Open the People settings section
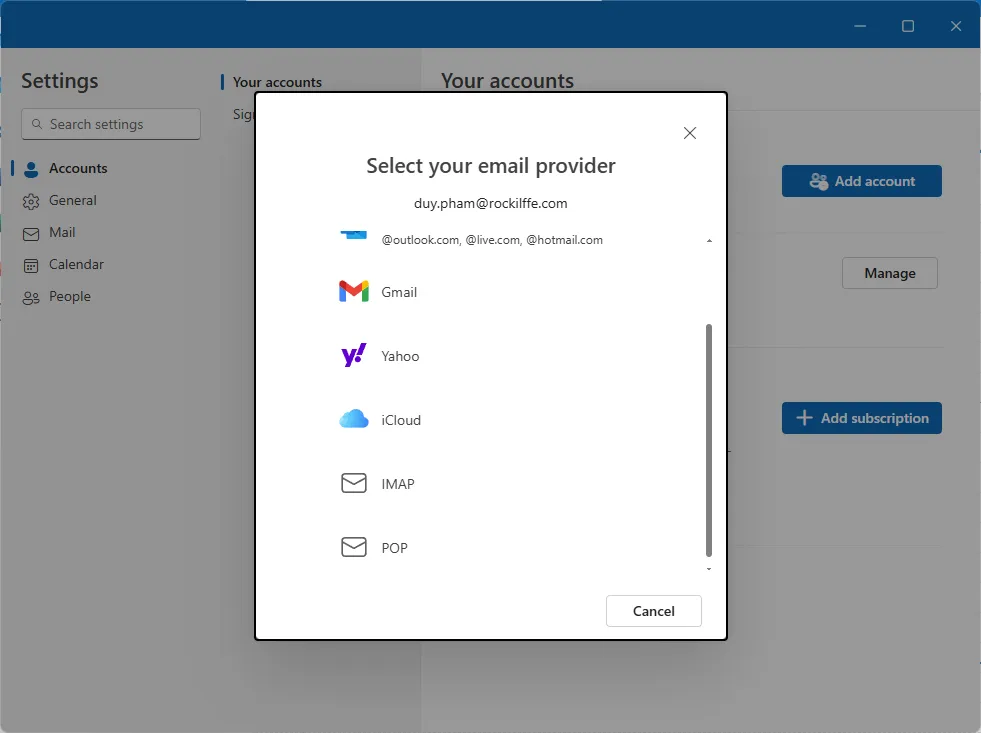Image resolution: width=981 pixels, height=733 pixels. point(70,296)
